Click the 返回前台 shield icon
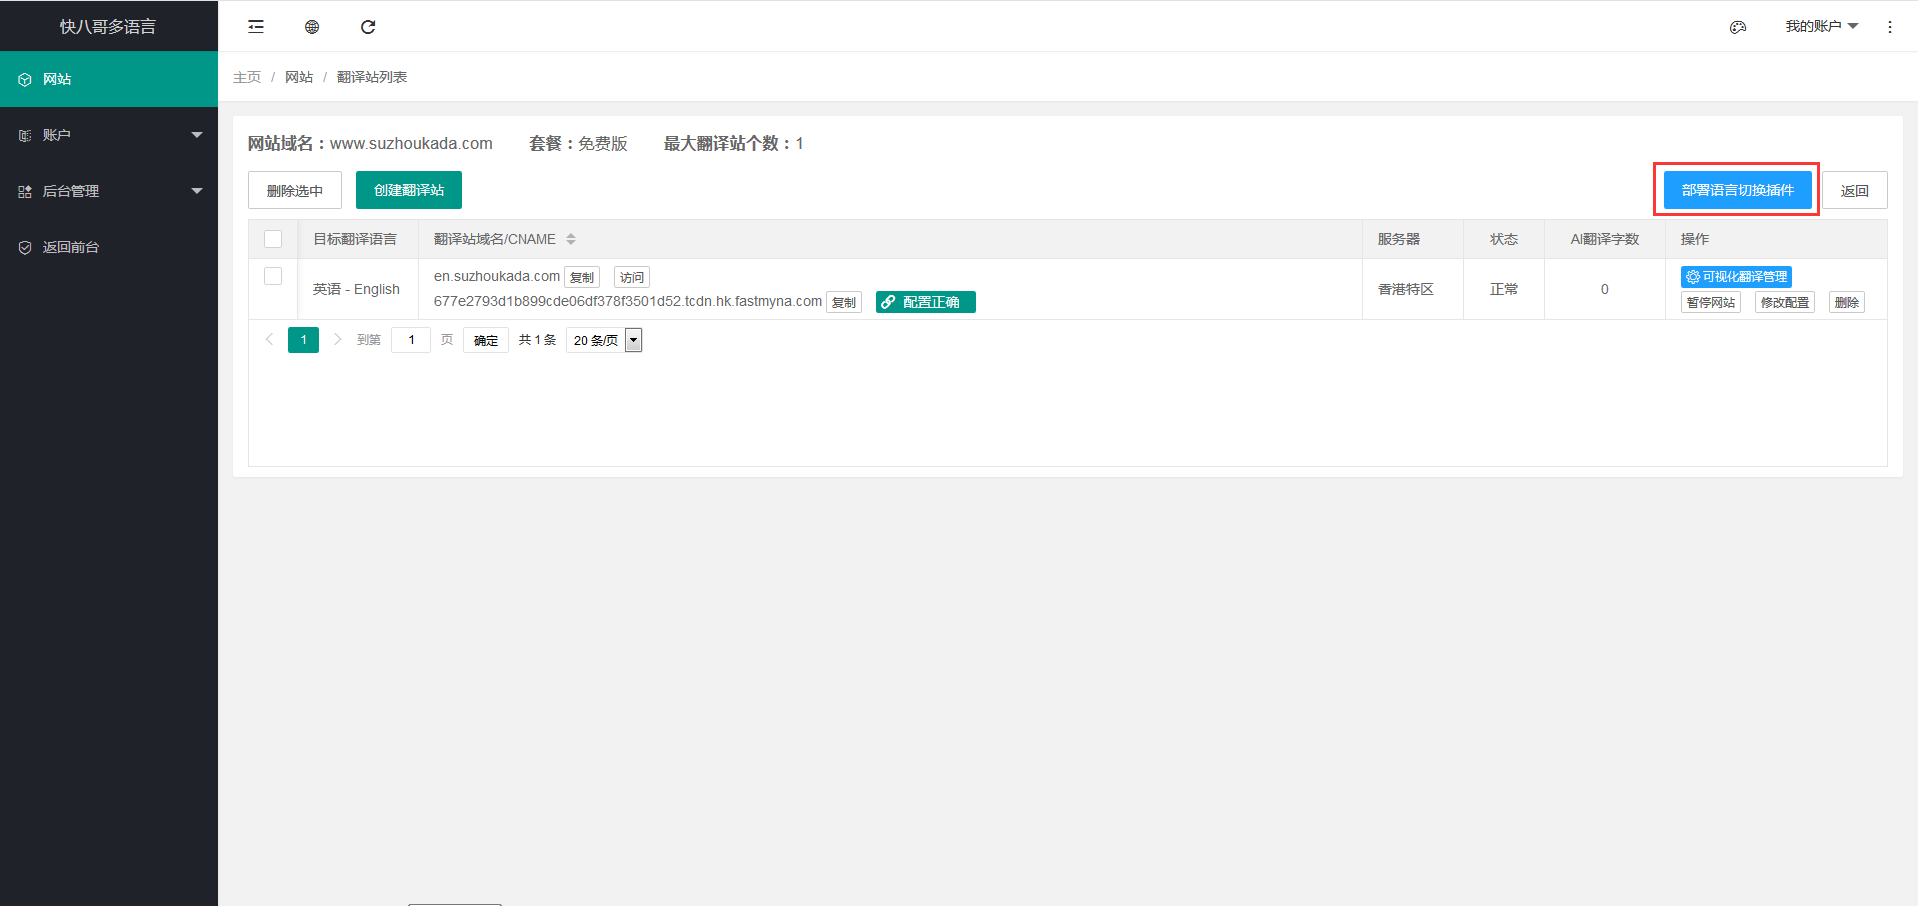Screen dimensions: 1918x906 point(25,247)
